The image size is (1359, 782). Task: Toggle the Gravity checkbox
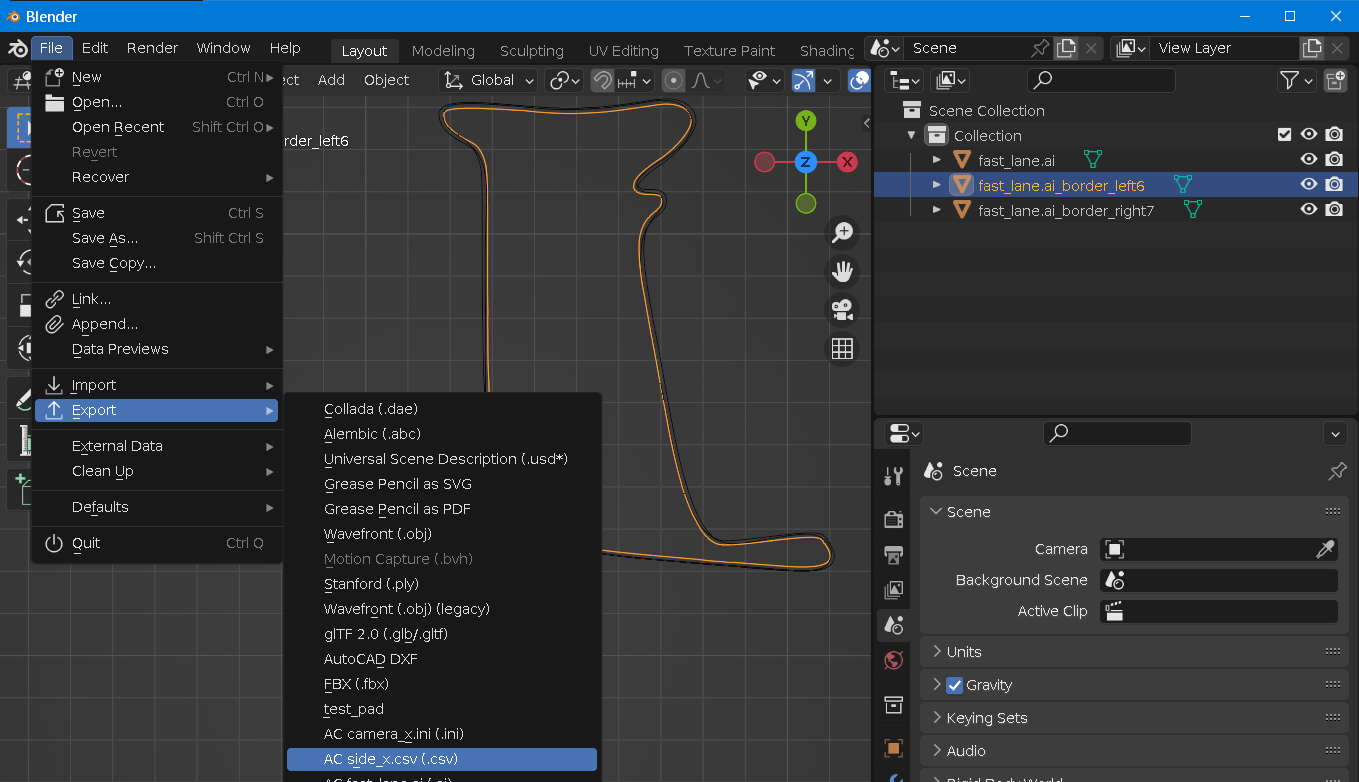[x=954, y=685]
